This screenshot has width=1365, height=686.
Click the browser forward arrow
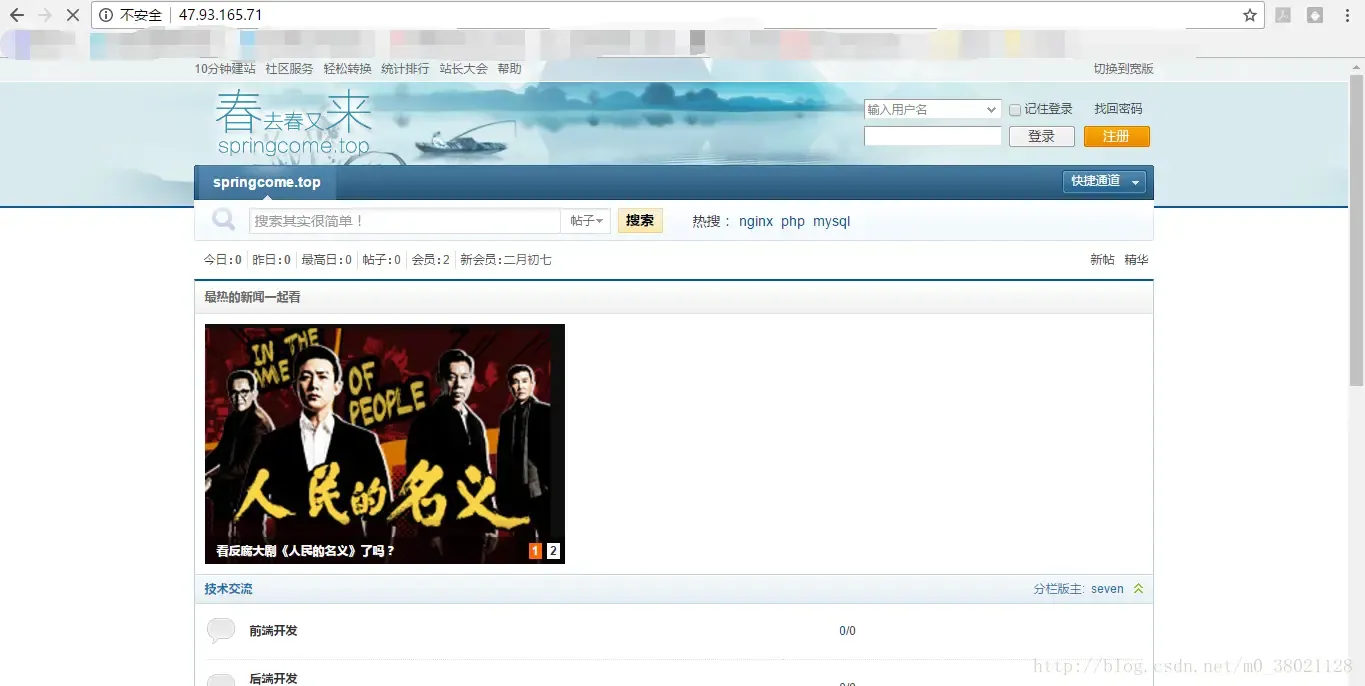tap(45, 15)
